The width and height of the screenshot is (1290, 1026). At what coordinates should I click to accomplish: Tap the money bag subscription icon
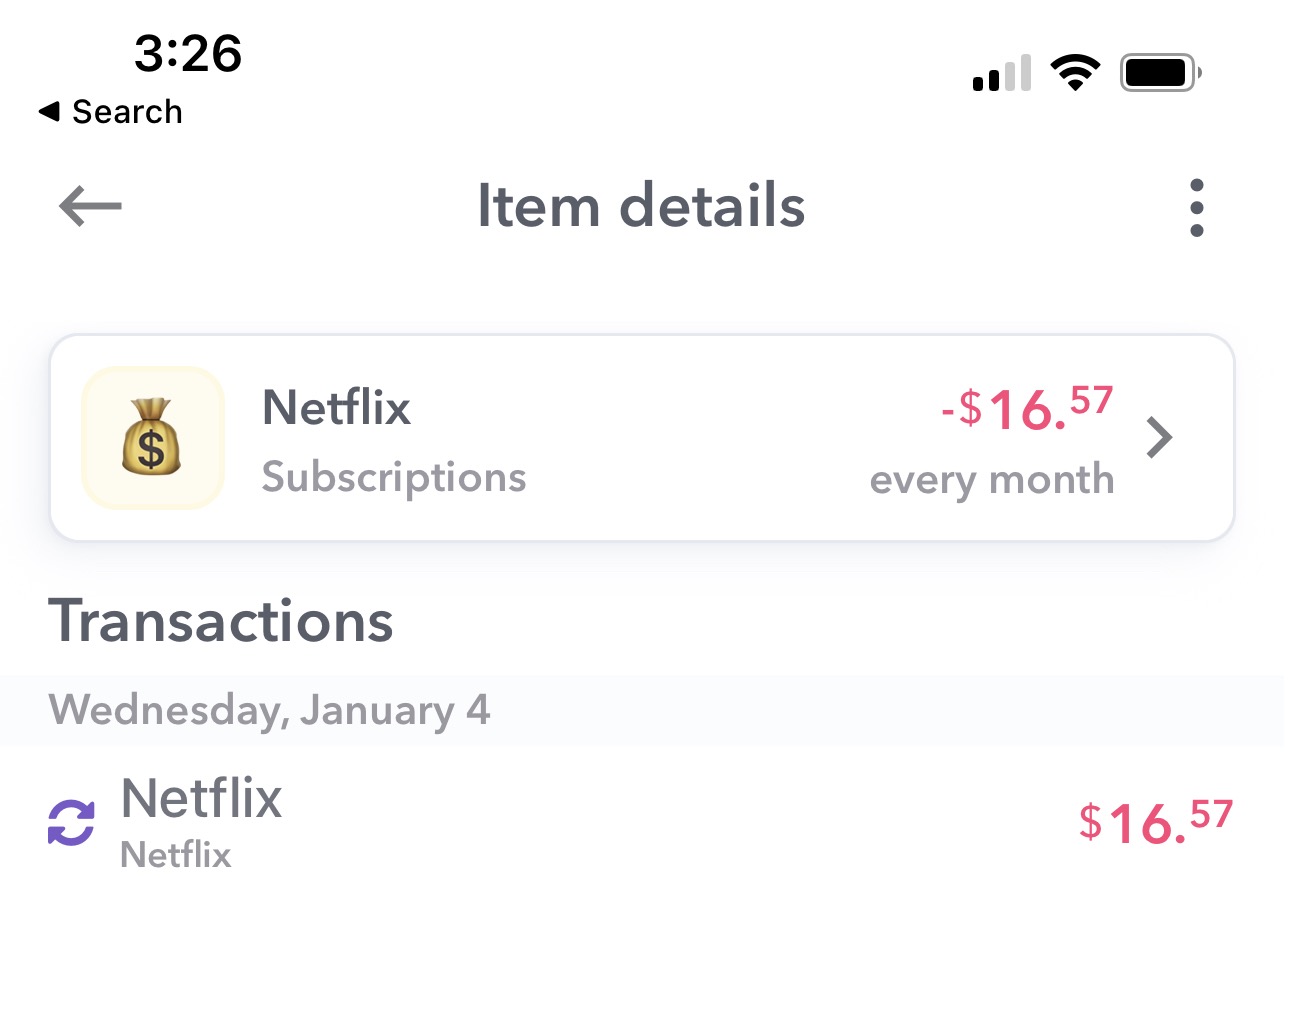point(152,437)
